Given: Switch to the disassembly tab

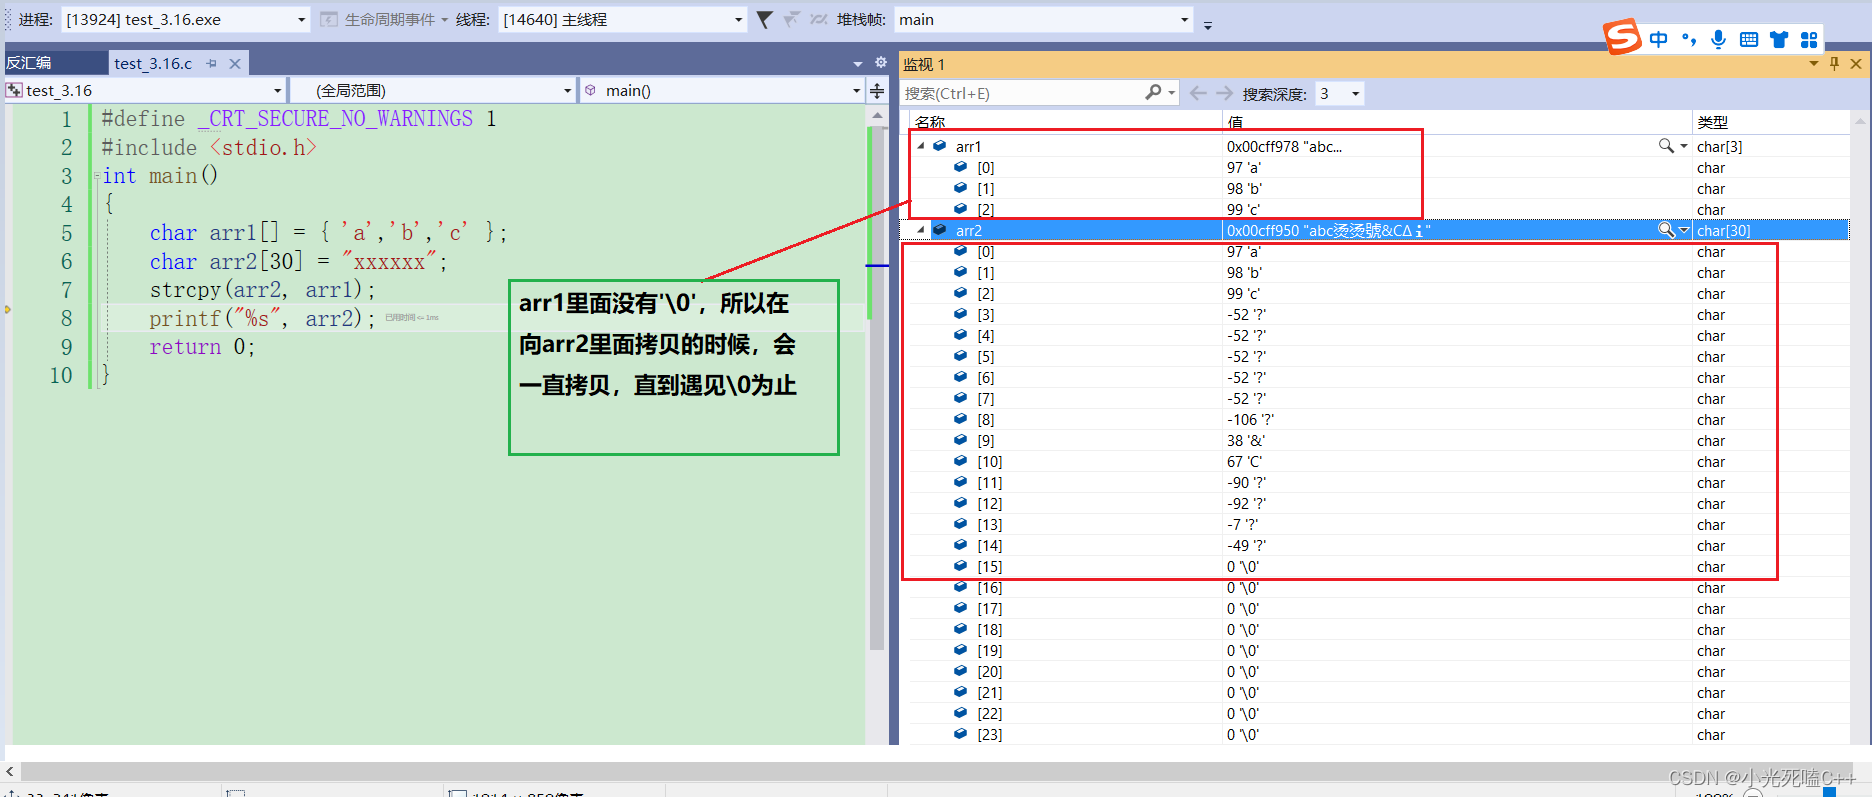Looking at the screenshot, I should (29, 63).
